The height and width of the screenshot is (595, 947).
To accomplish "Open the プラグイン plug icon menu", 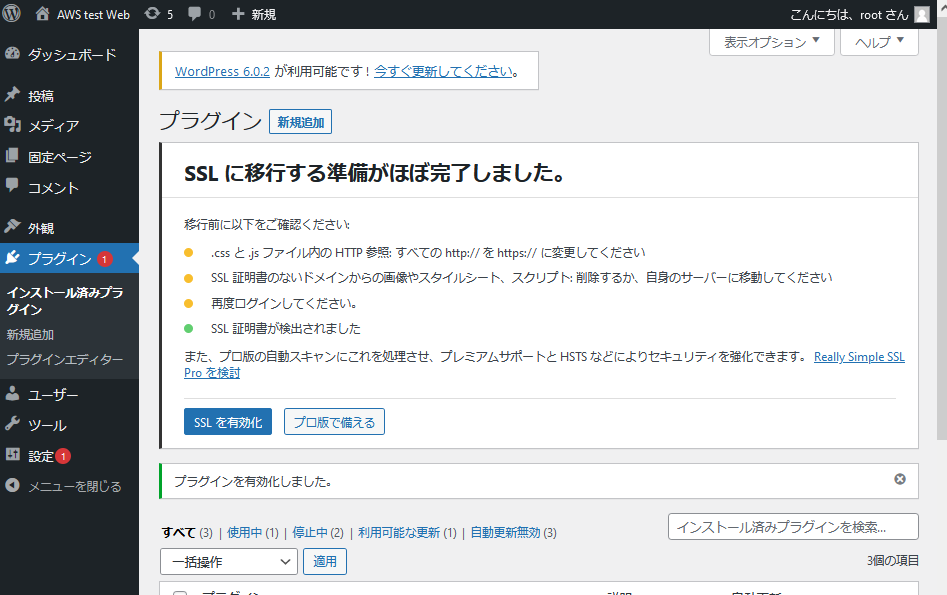I will pos(12,258).
